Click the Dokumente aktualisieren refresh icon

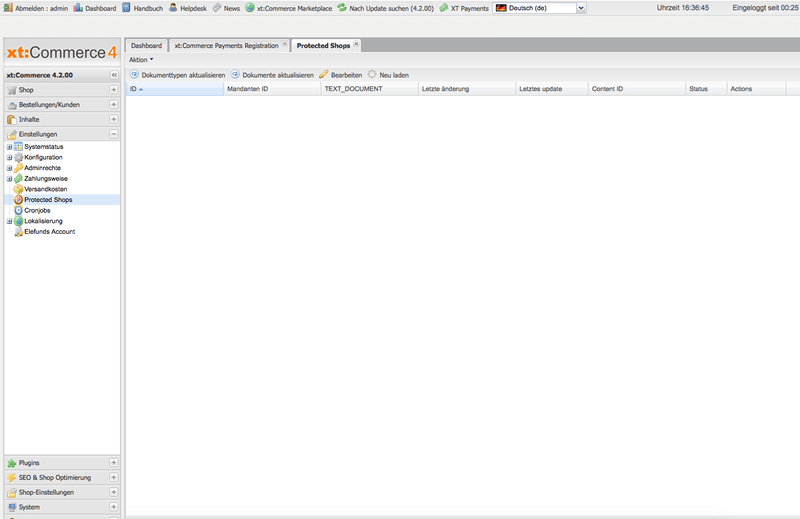pyautogui.click(x=235, y=74)
